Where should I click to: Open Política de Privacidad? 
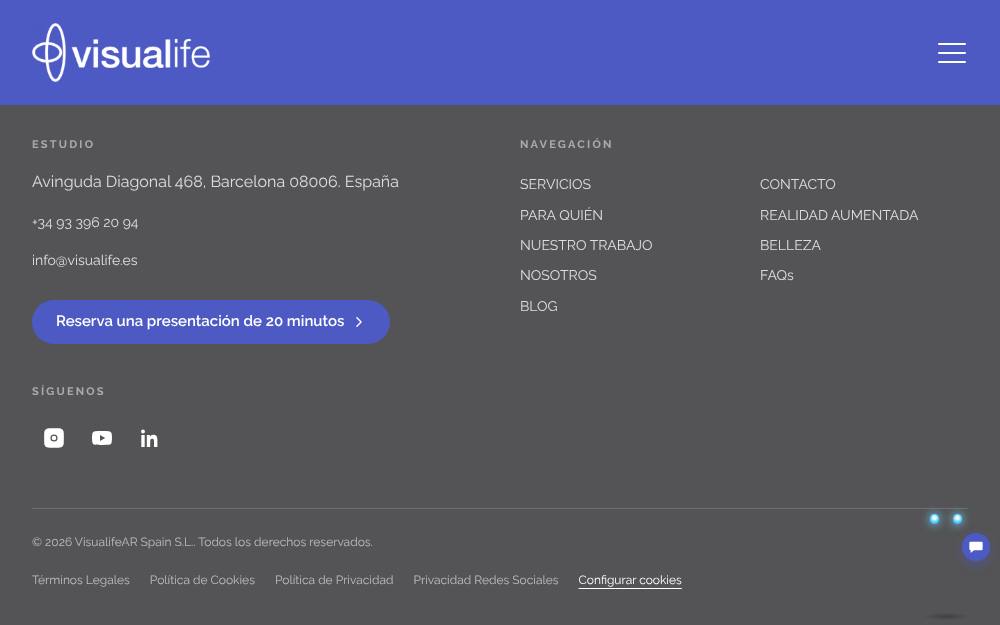point(334,580)
